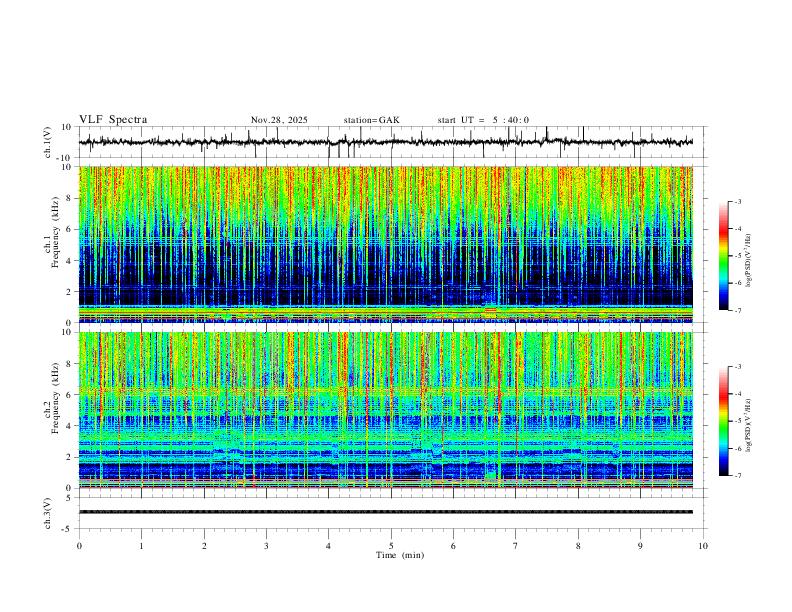Image resolution: width=792 pixels, height=612 pixels.
Task: Click the "ch.3(V)" axis label
Action: 48,513
